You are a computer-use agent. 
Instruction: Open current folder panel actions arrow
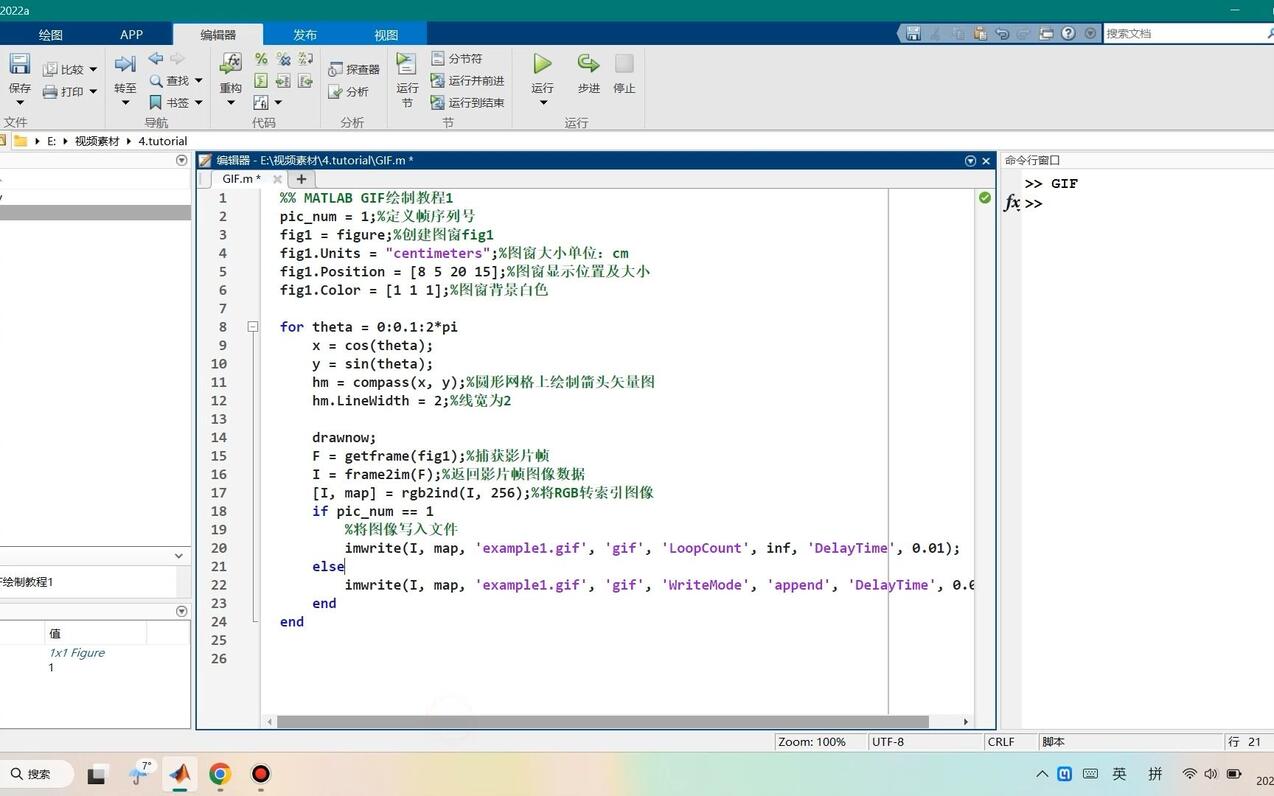181,160
